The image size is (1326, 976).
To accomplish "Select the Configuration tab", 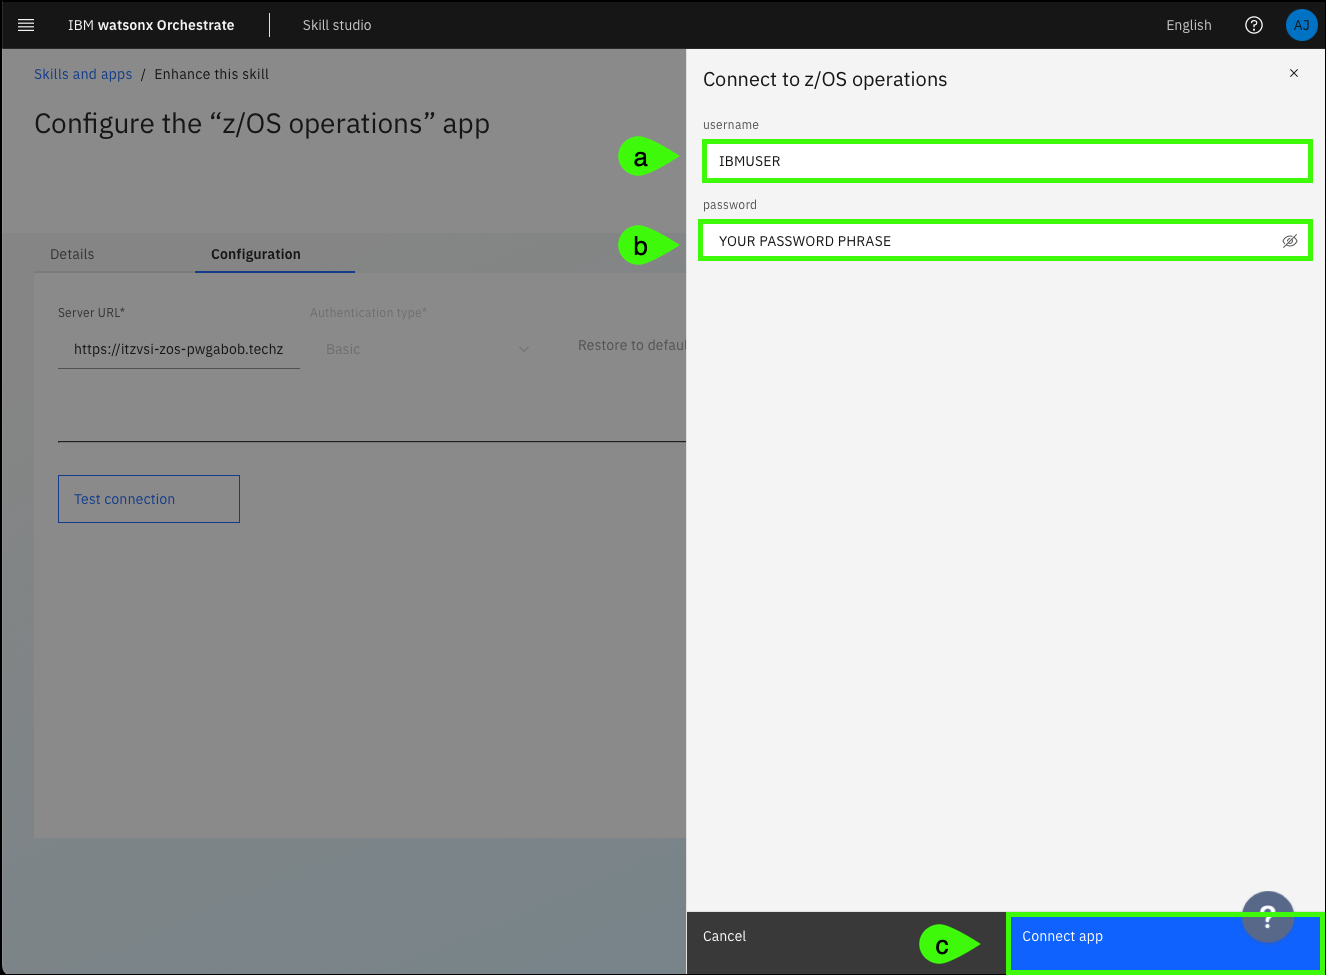I will [x=255, y=254].
